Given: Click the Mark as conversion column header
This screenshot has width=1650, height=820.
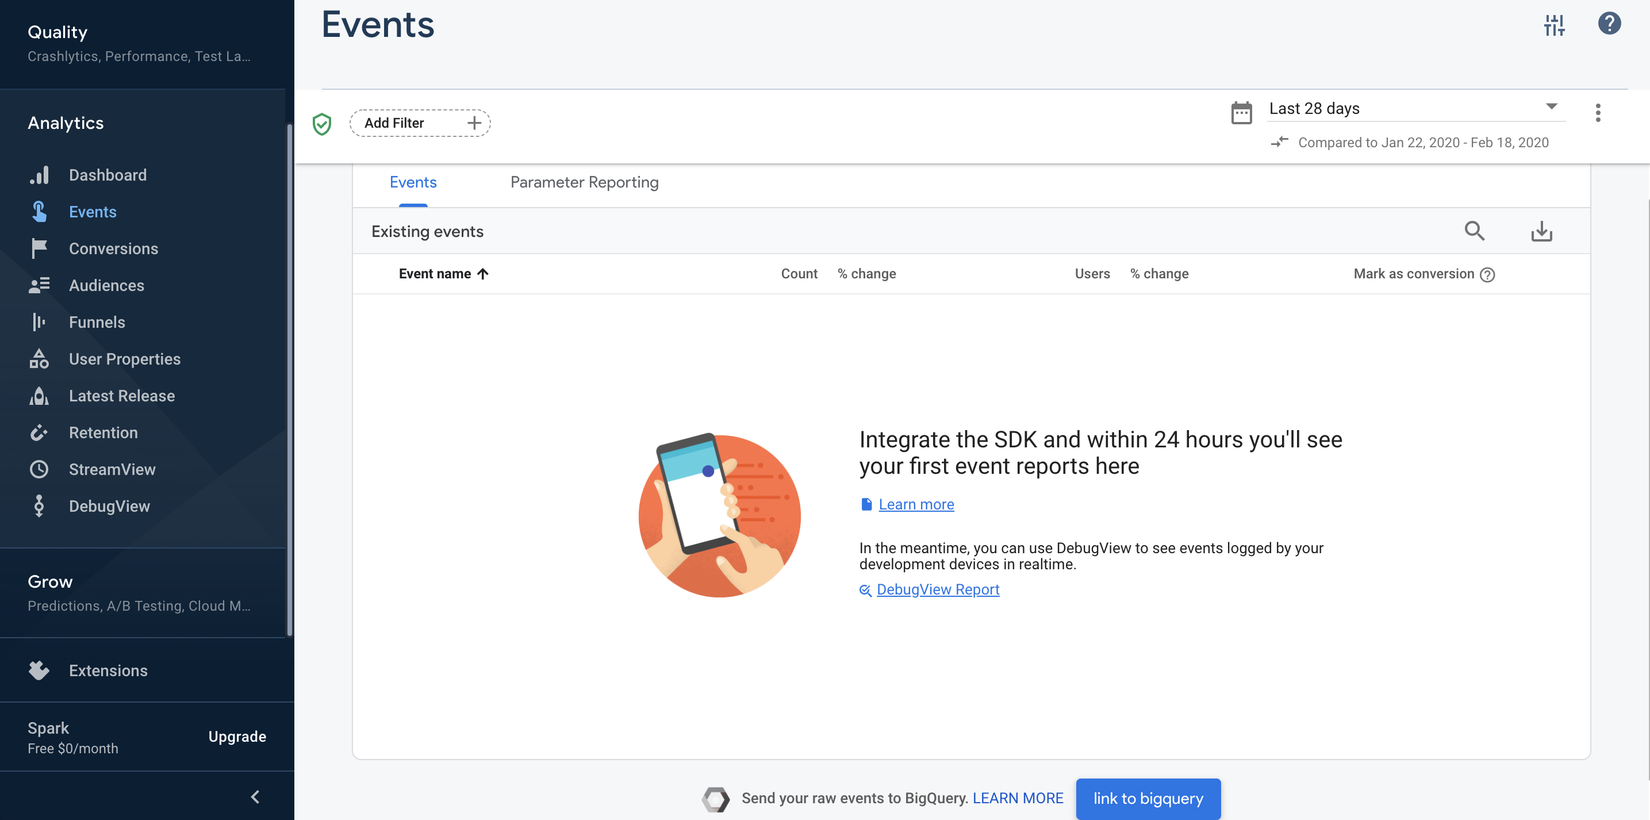Looking at the screenshot, I should (1414, 274).
